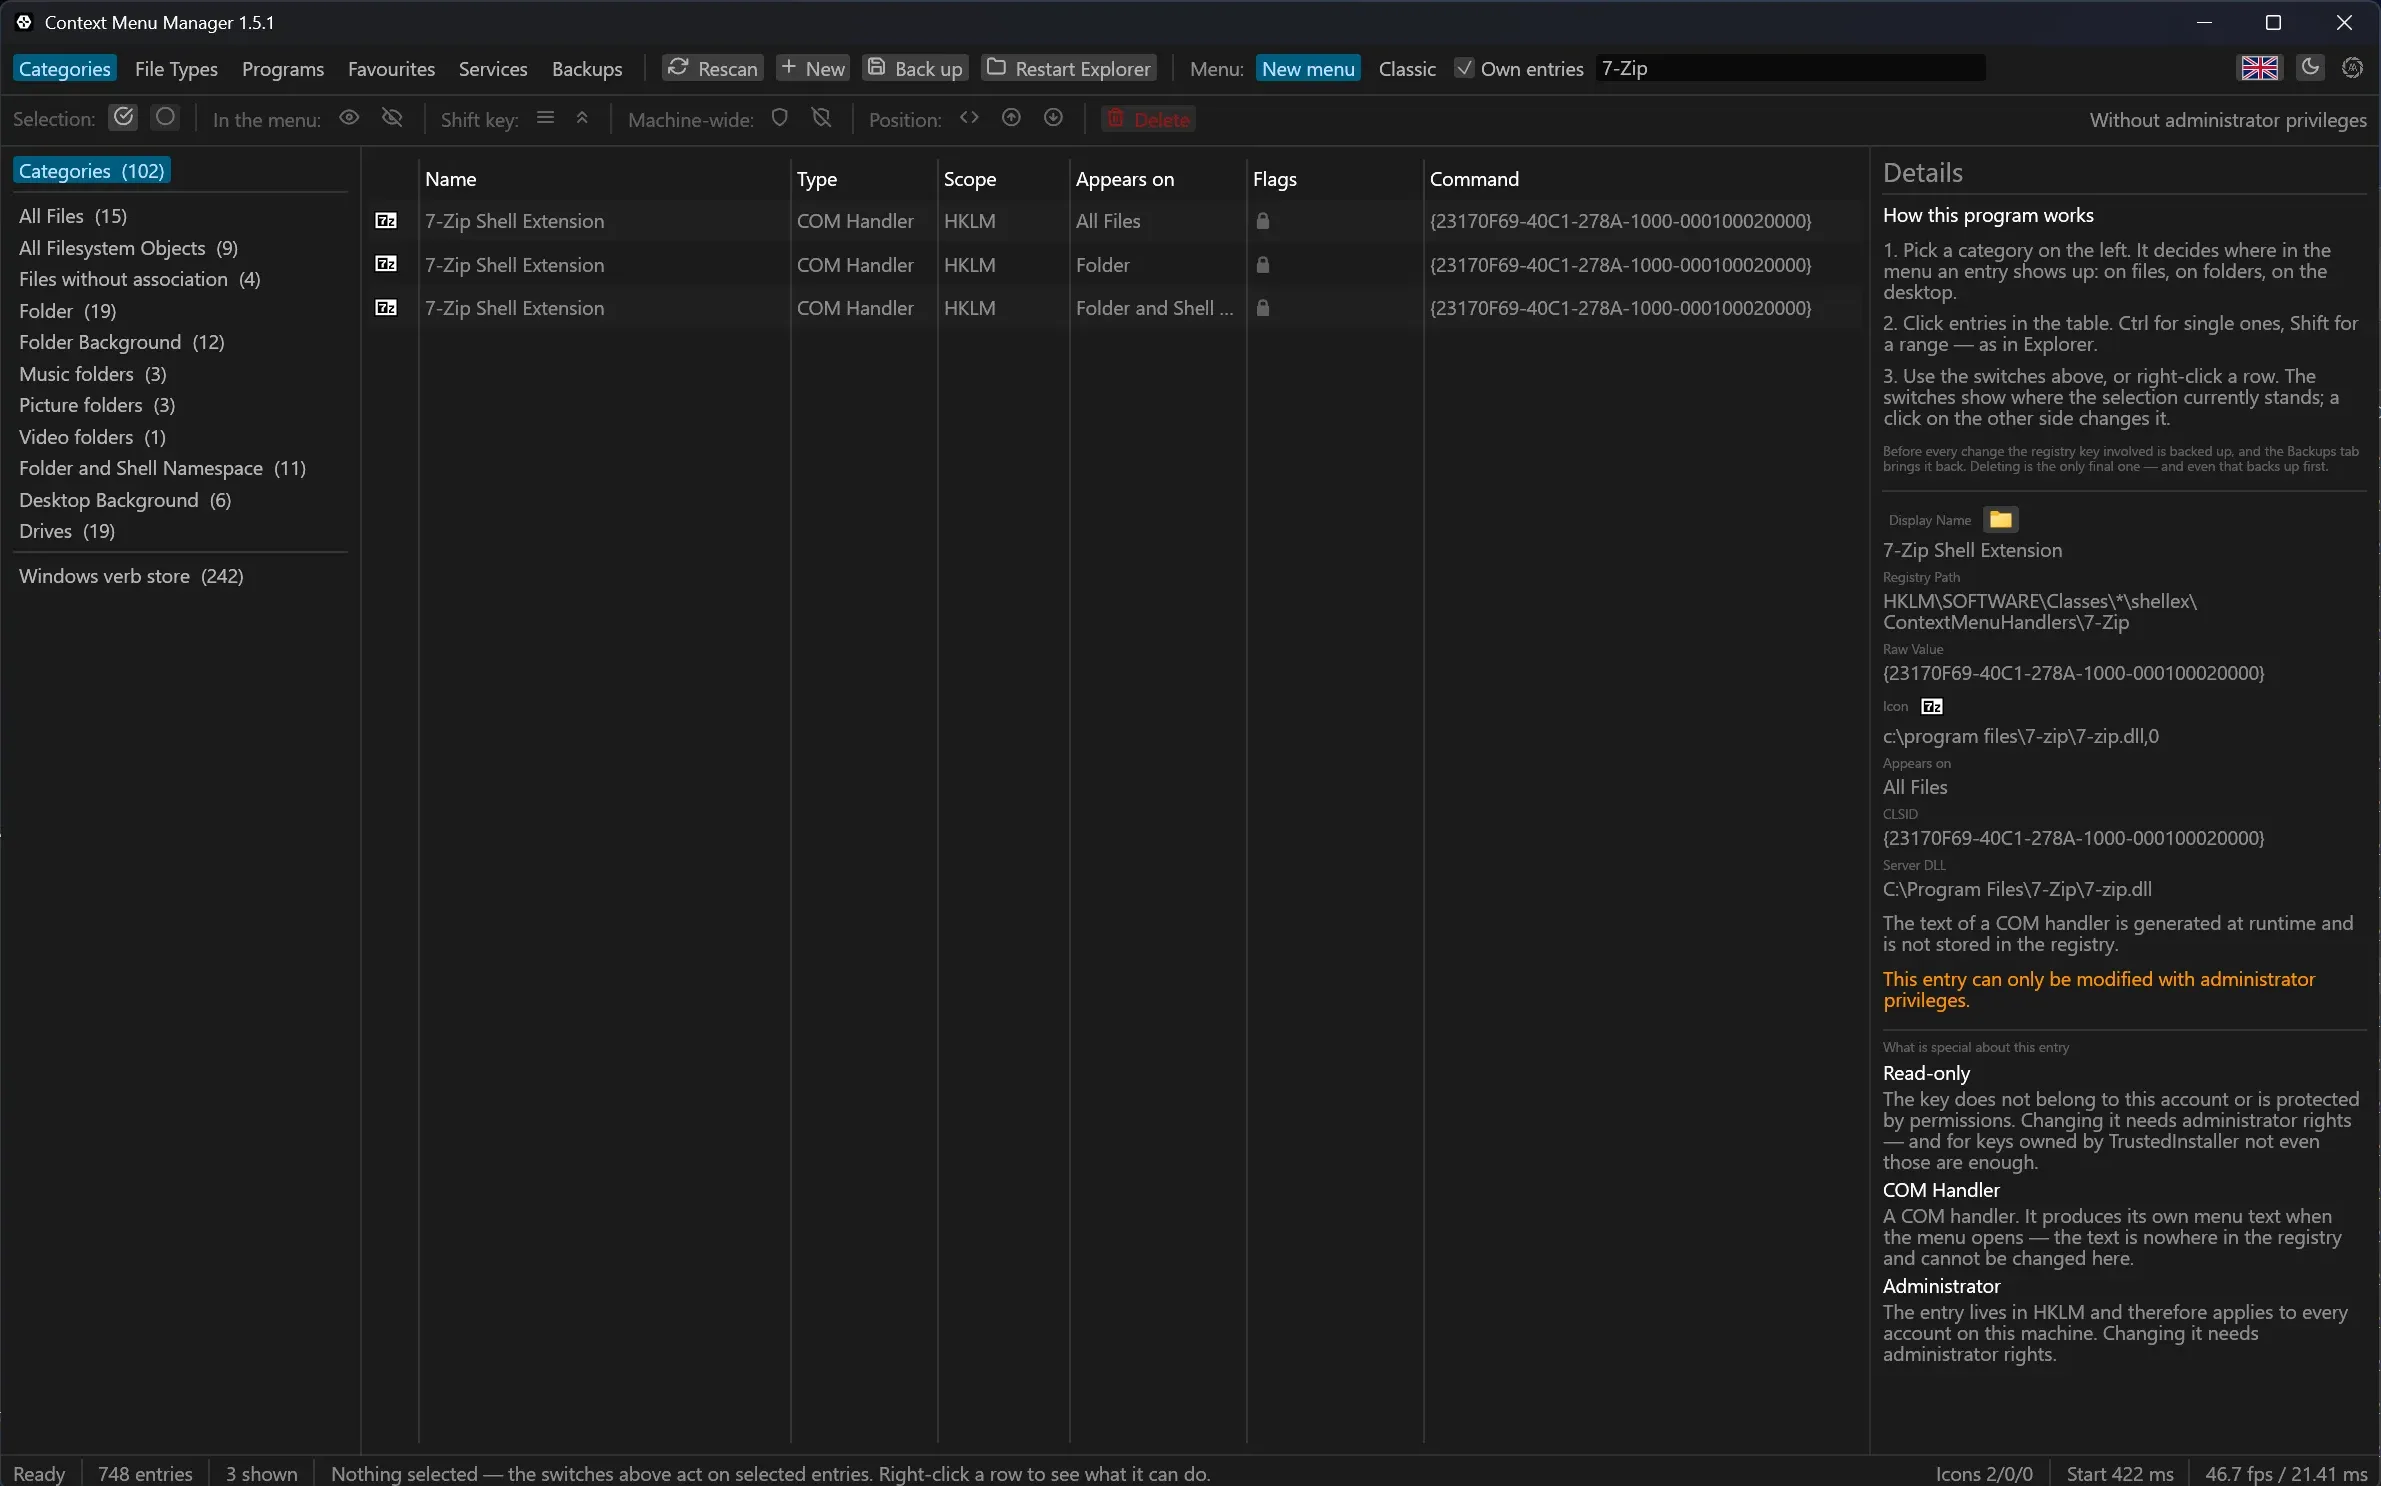This screenshot has width=2381, height=1486.
Task: Open the Programs tab
Action: coord(282,68)
